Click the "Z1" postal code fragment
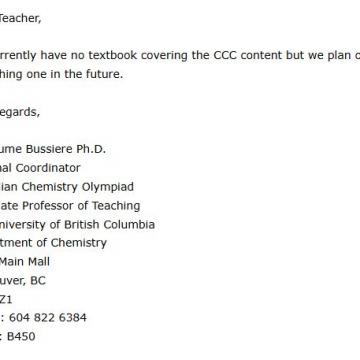 6,299
